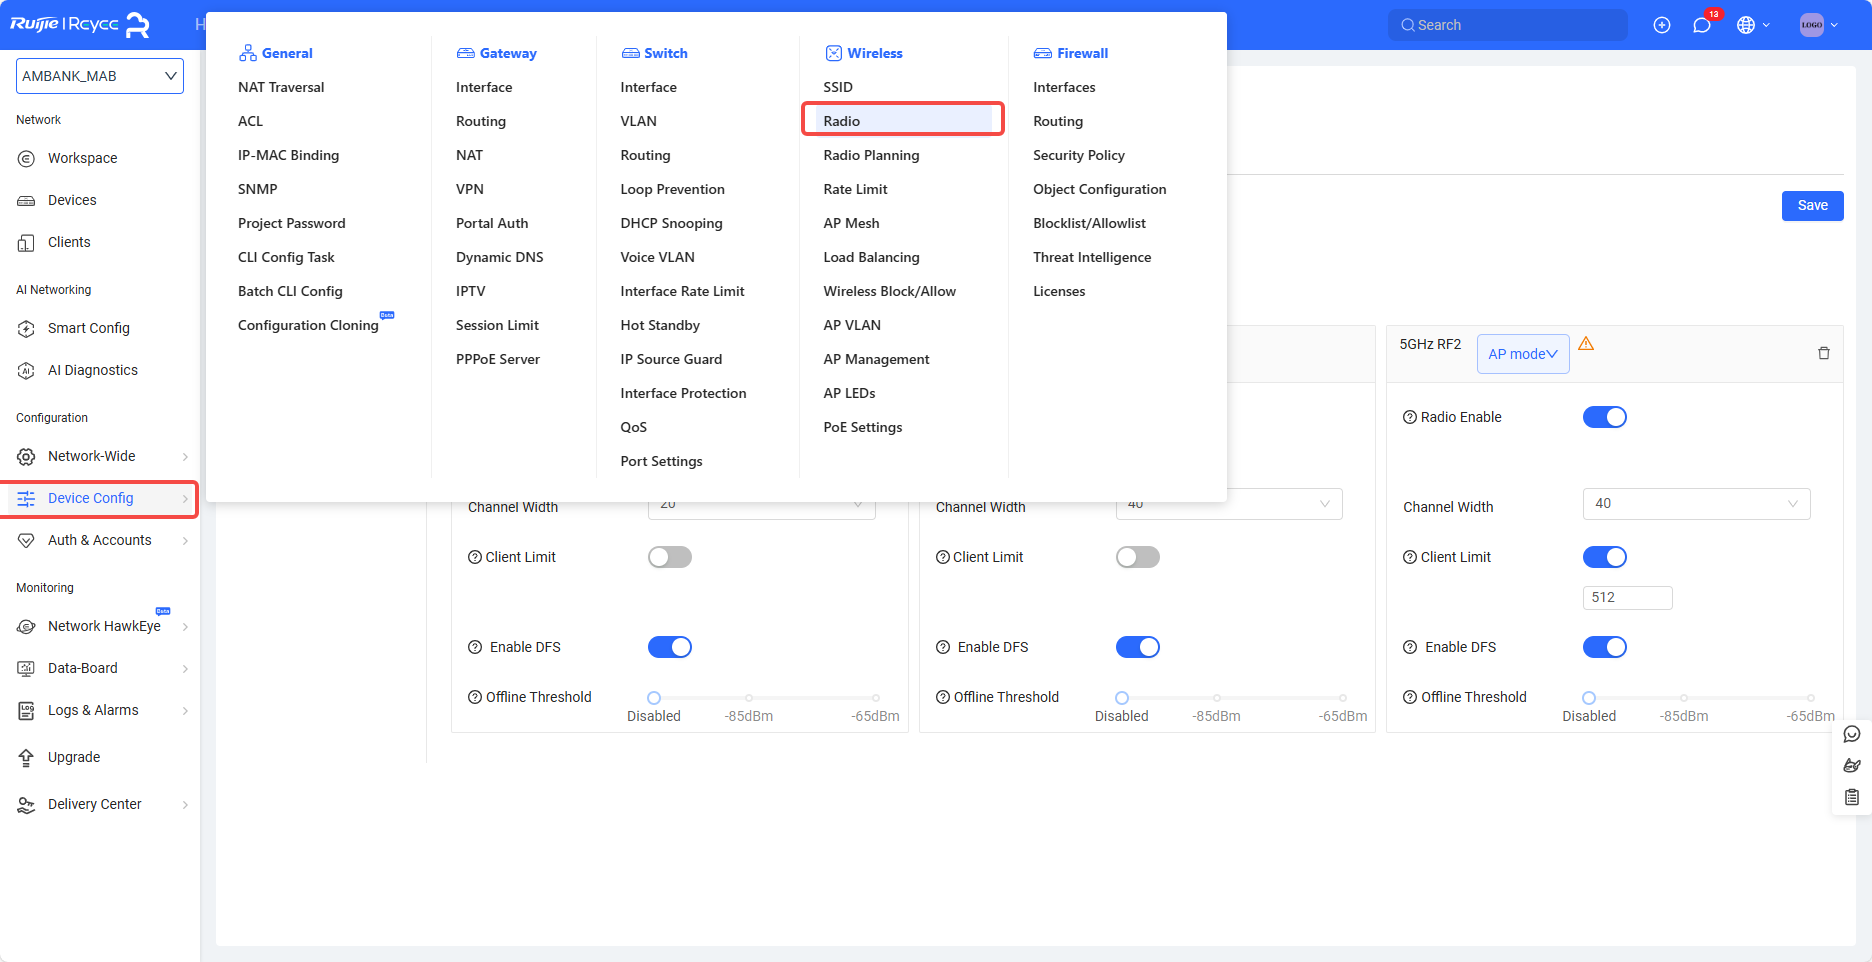Open VLAN under Switch menu
The height and width of the screenshot is (962, 1872).
[x=638, y=121]
